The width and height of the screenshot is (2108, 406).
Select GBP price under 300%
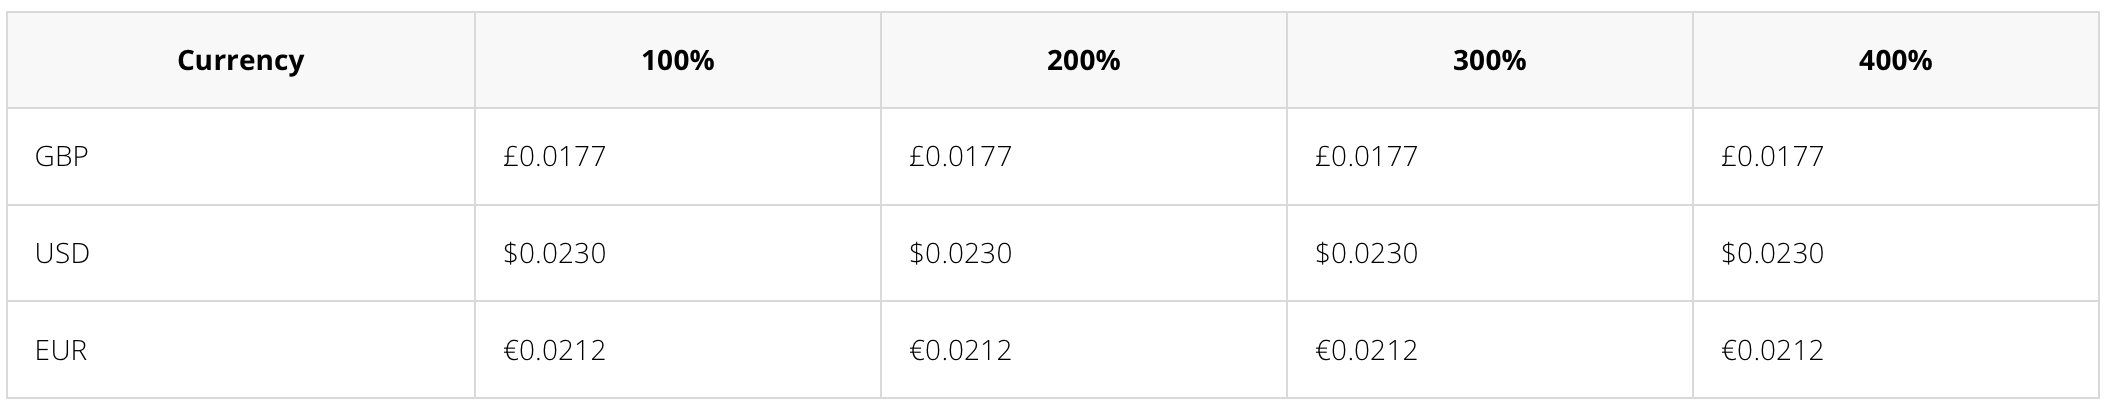(1367, 157)
